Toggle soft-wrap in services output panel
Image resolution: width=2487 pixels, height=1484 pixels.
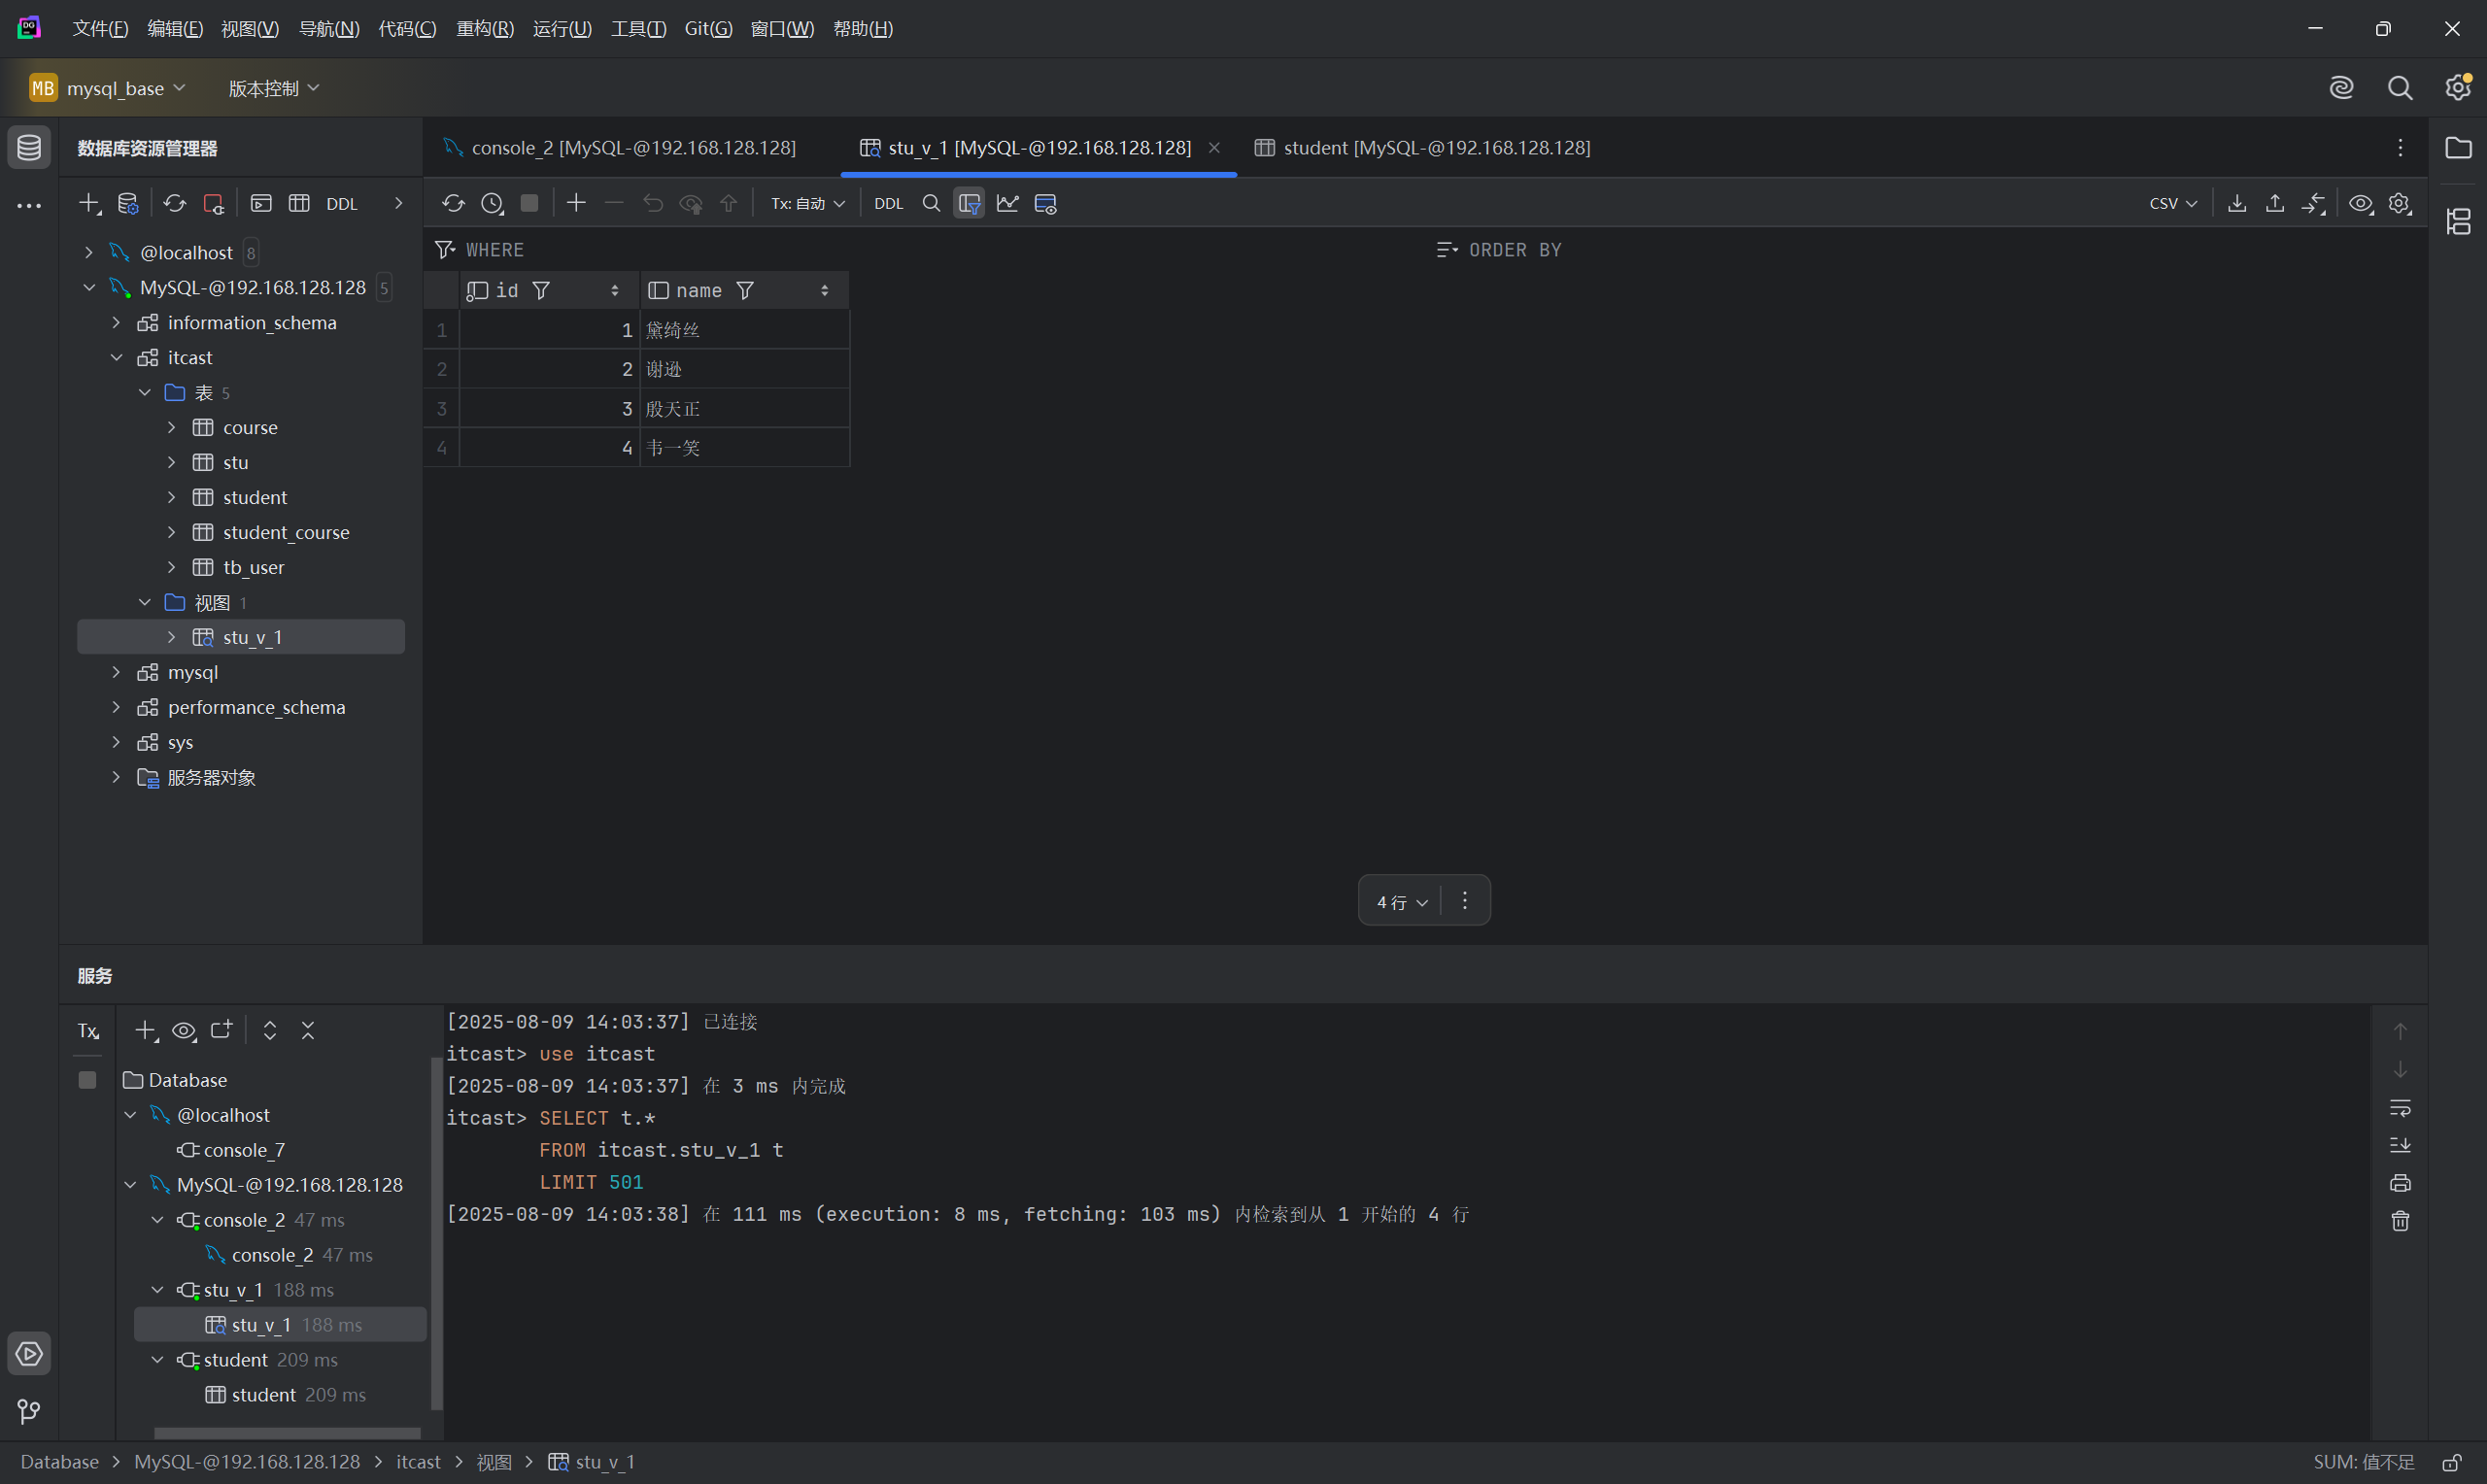pos(2399,1107)
